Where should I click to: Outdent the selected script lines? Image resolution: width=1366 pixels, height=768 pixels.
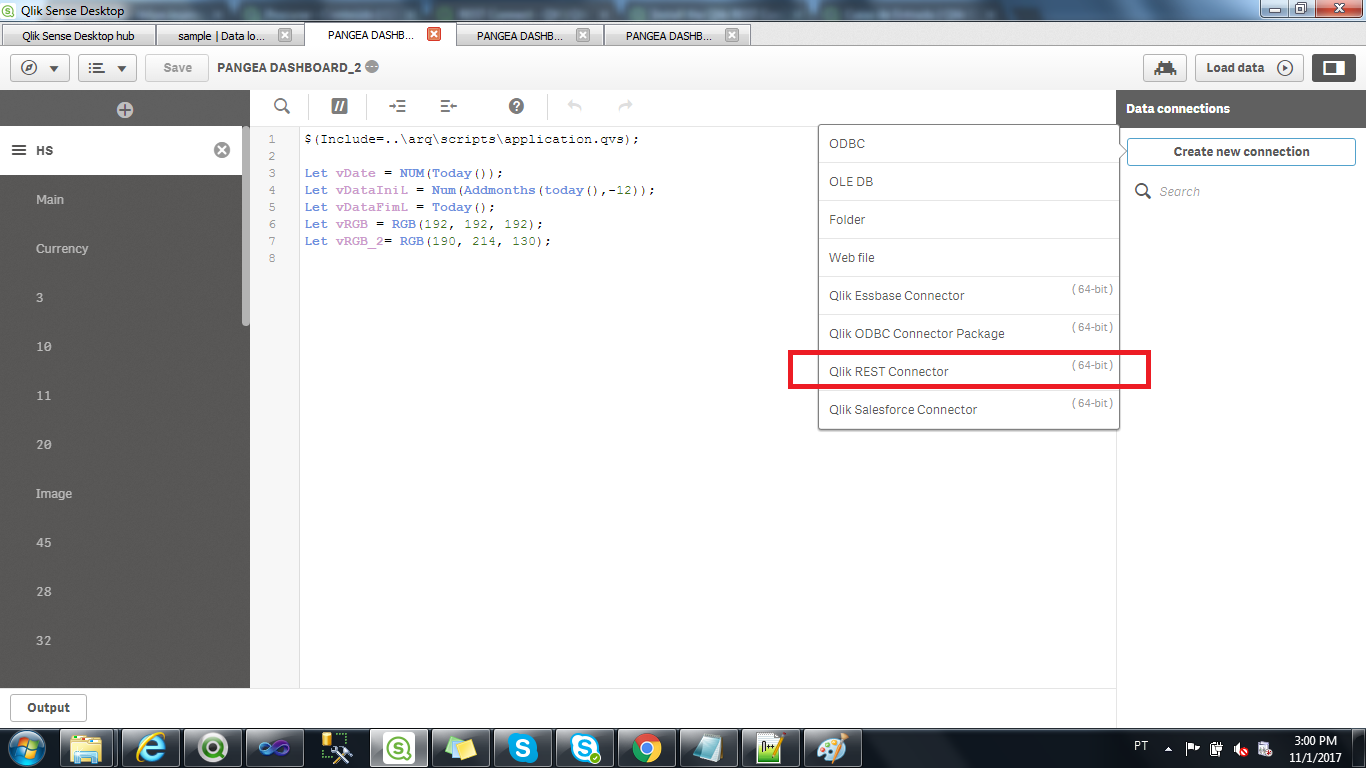[x=448, y=106]
